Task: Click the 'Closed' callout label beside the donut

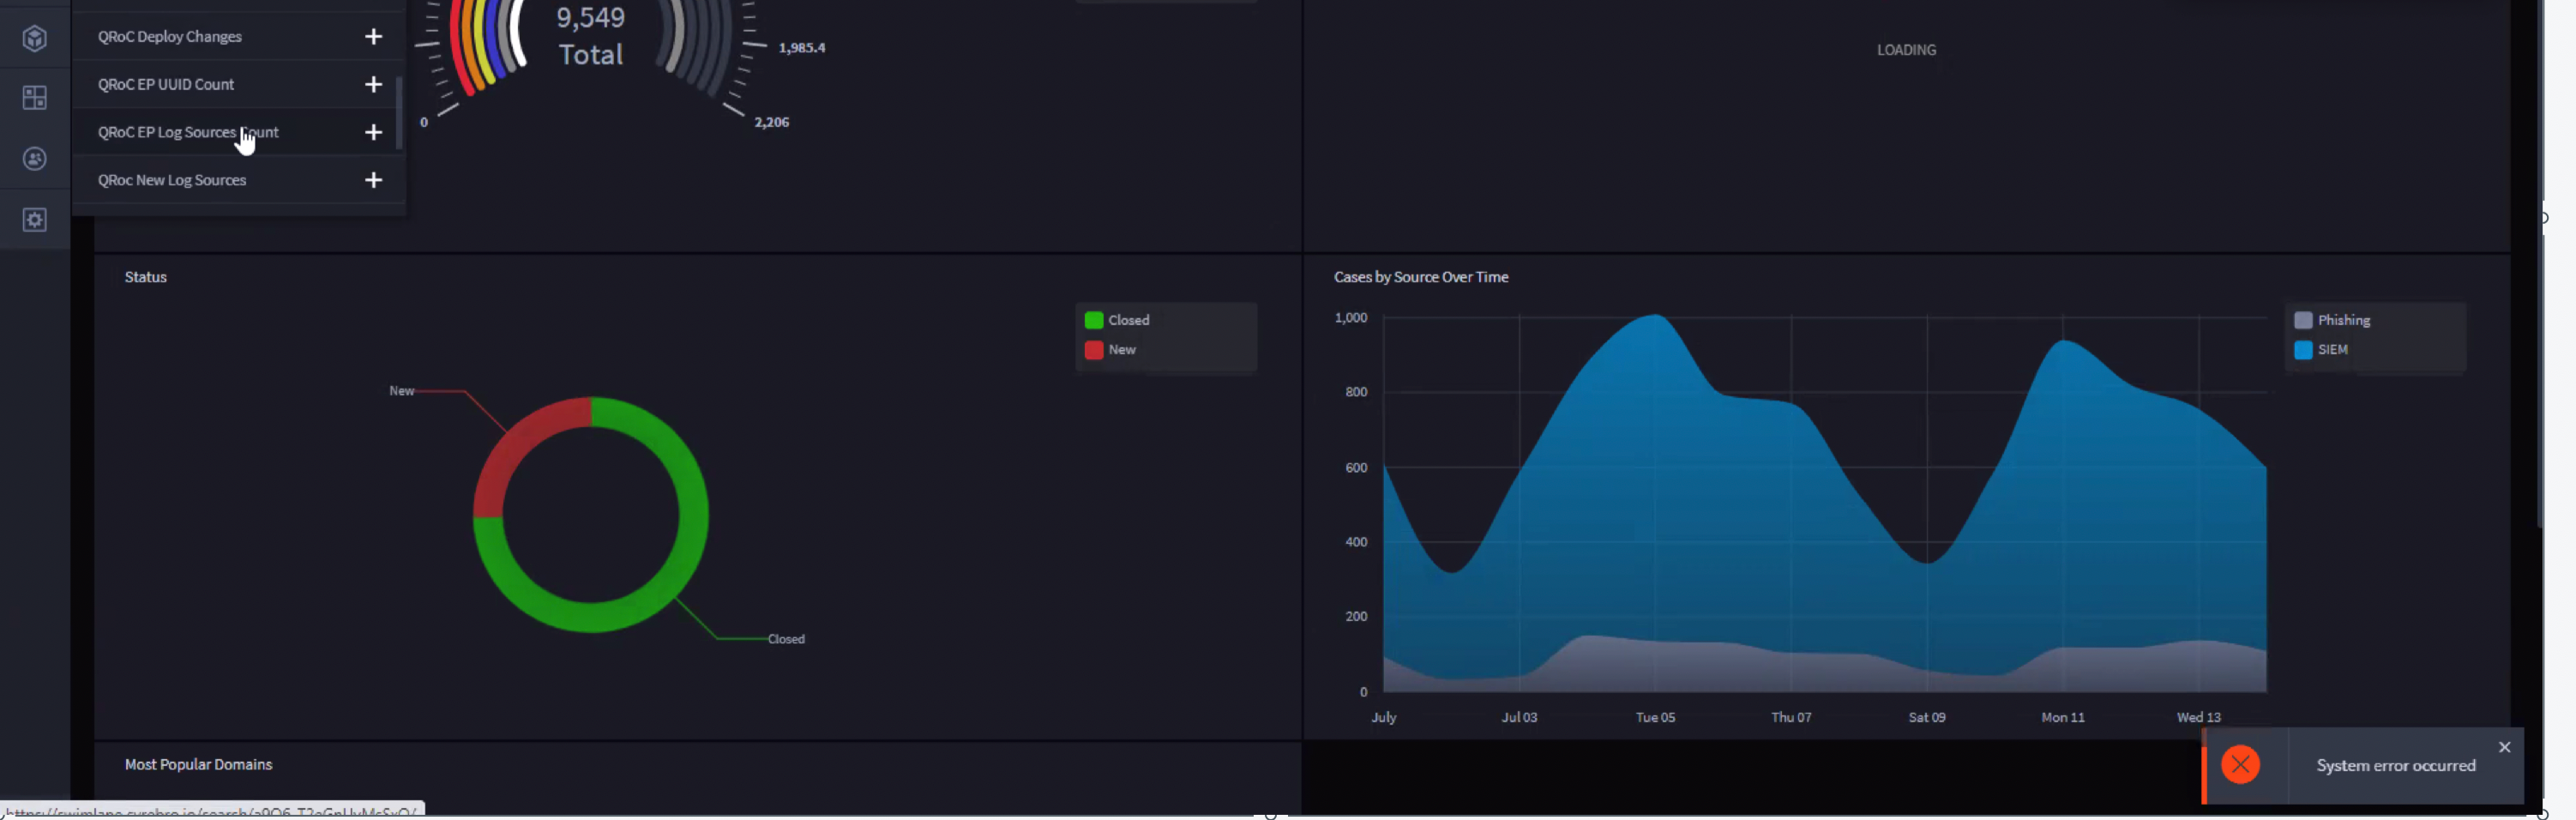Action: pos(786,640)
